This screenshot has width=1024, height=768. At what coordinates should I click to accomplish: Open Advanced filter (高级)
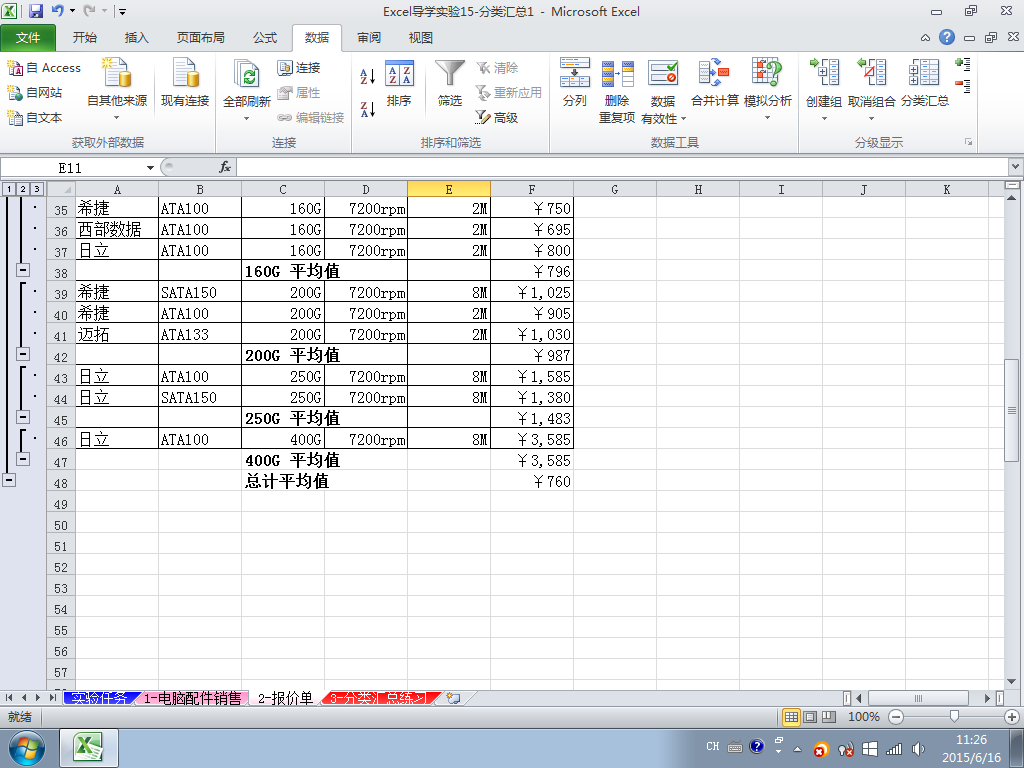coord(497,118)
